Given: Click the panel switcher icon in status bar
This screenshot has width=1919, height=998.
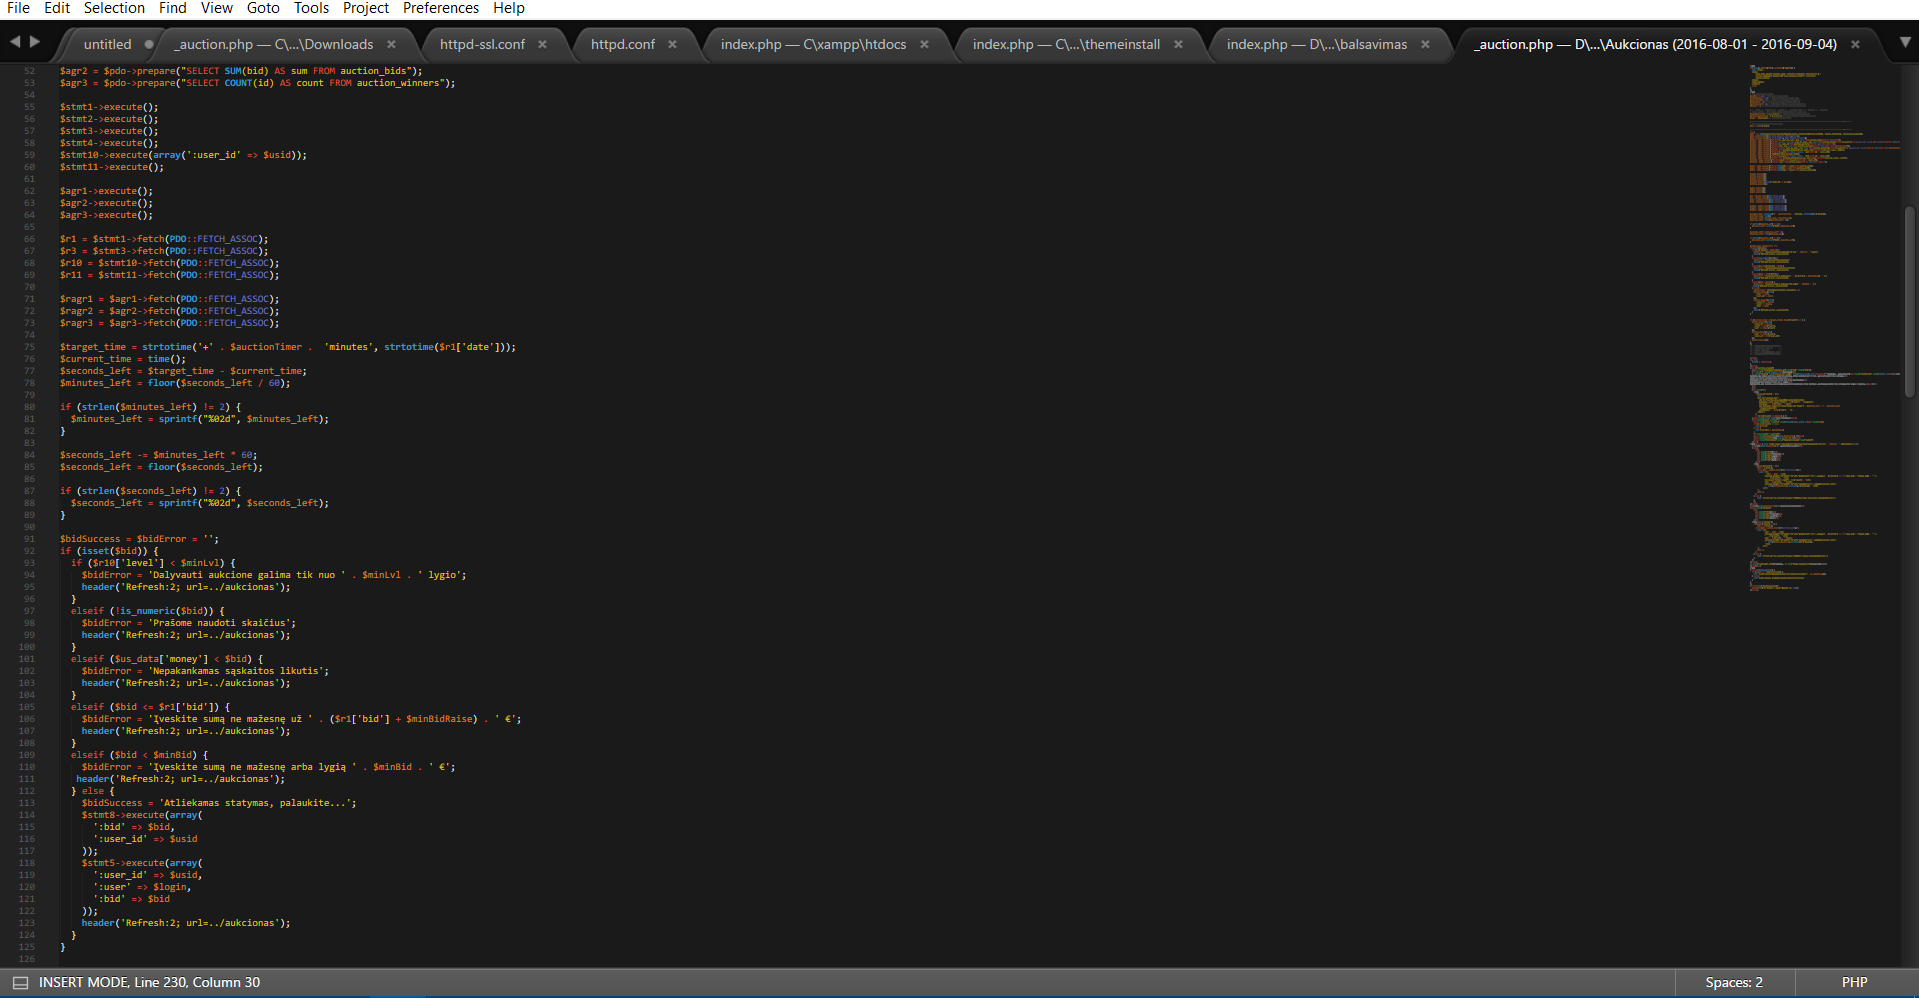Looking at the screenshot, I should [20, 983].
